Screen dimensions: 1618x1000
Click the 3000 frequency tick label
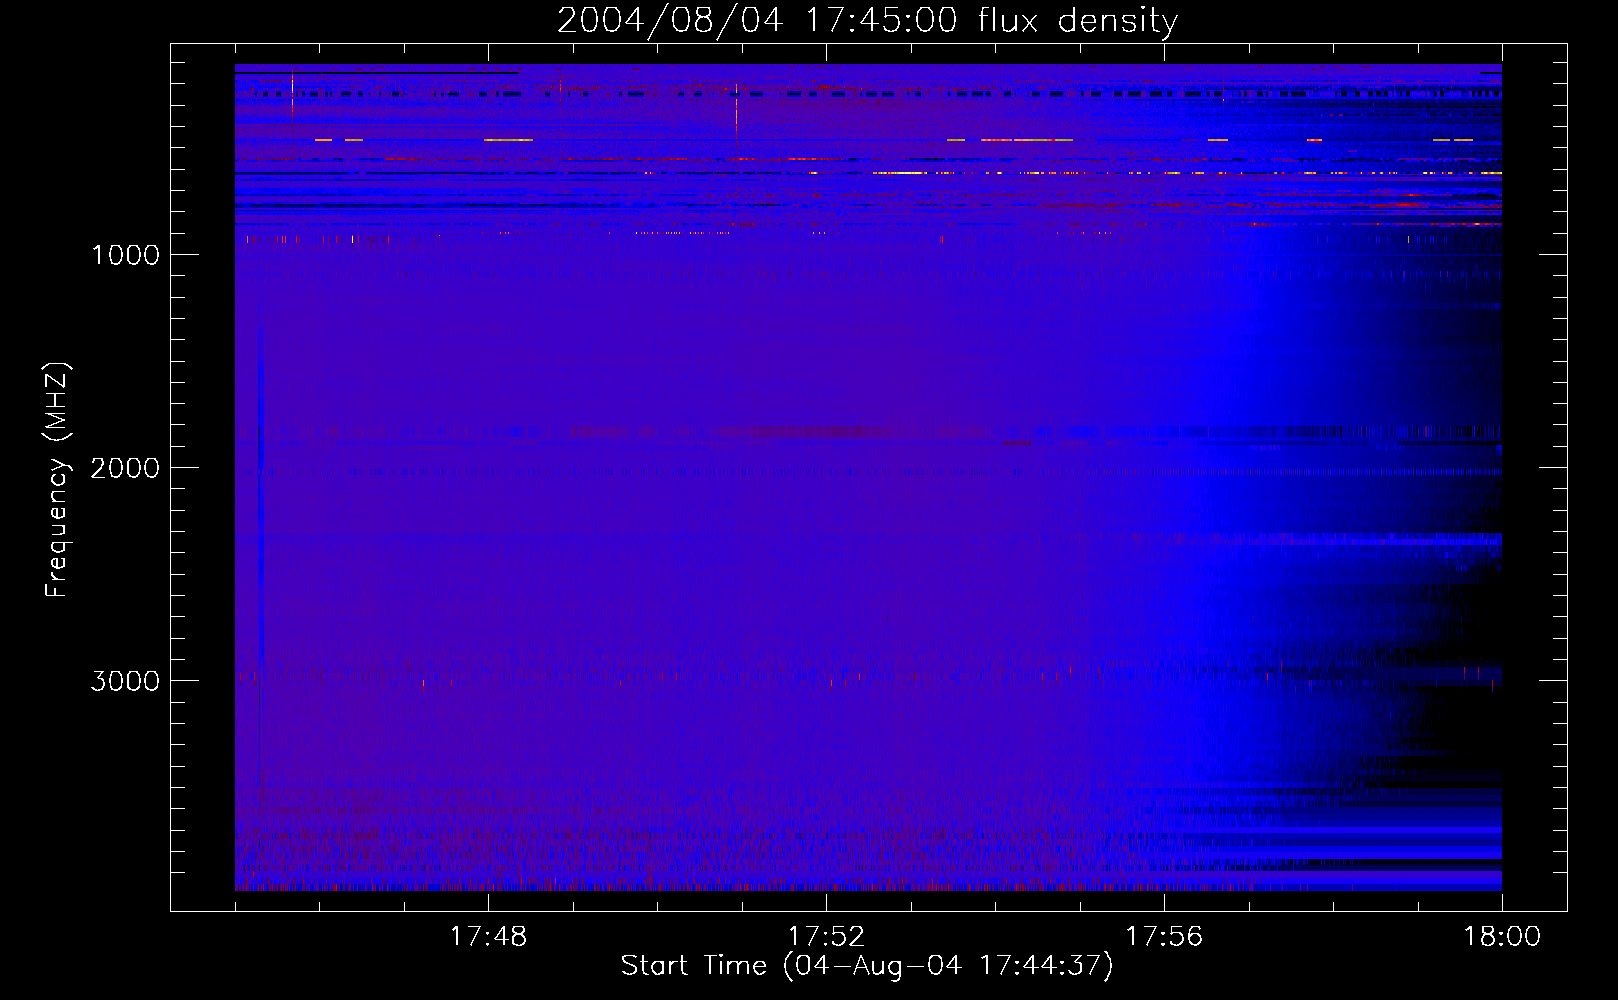click(x=126, y=681)
